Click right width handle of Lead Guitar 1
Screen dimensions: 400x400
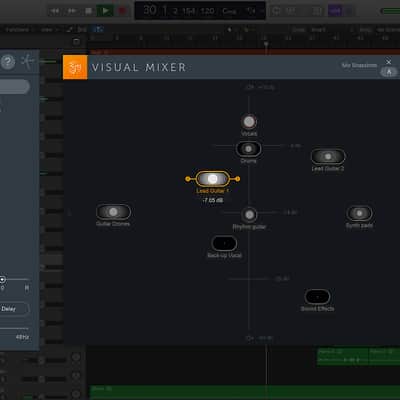[x=237, y=179]
